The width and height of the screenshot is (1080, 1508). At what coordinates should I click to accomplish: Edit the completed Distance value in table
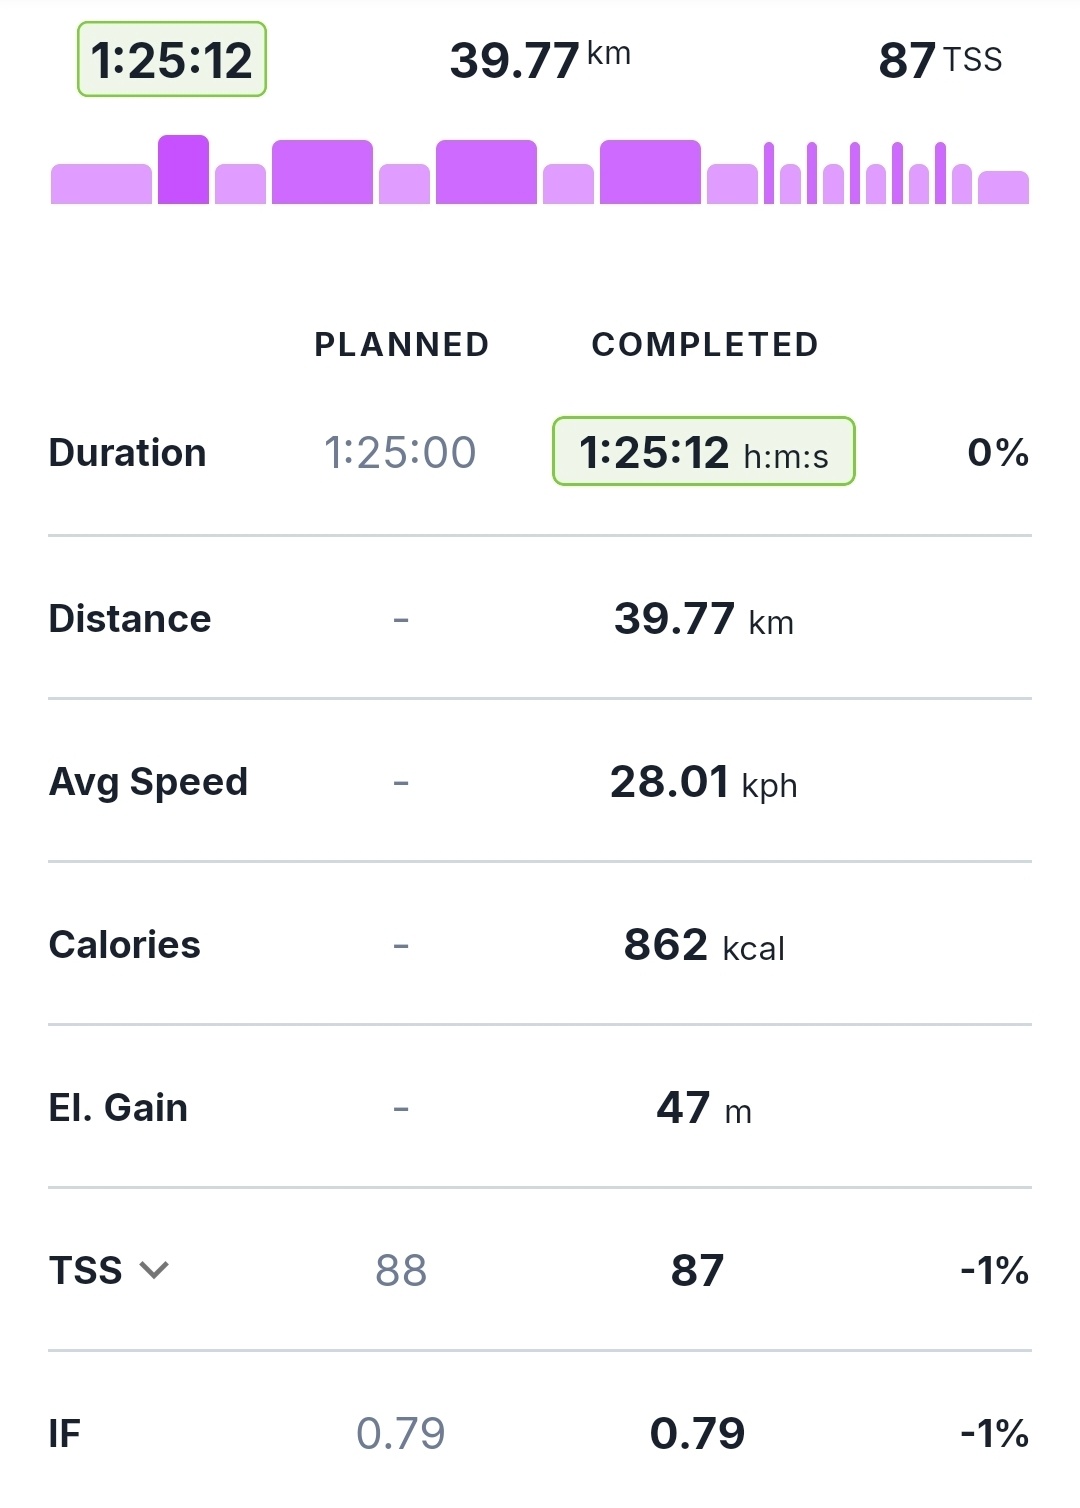click(703, 619)
